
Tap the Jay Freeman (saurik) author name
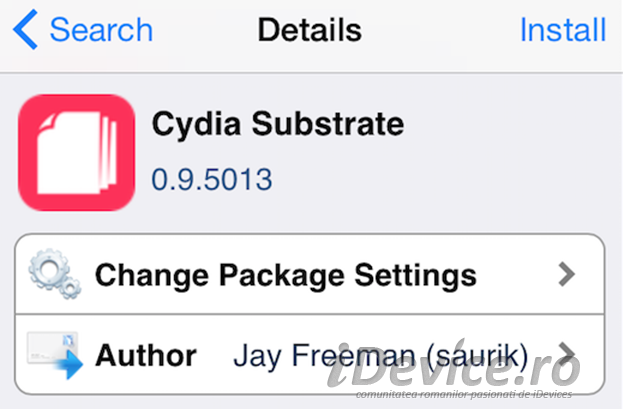[x=381, y=356]
